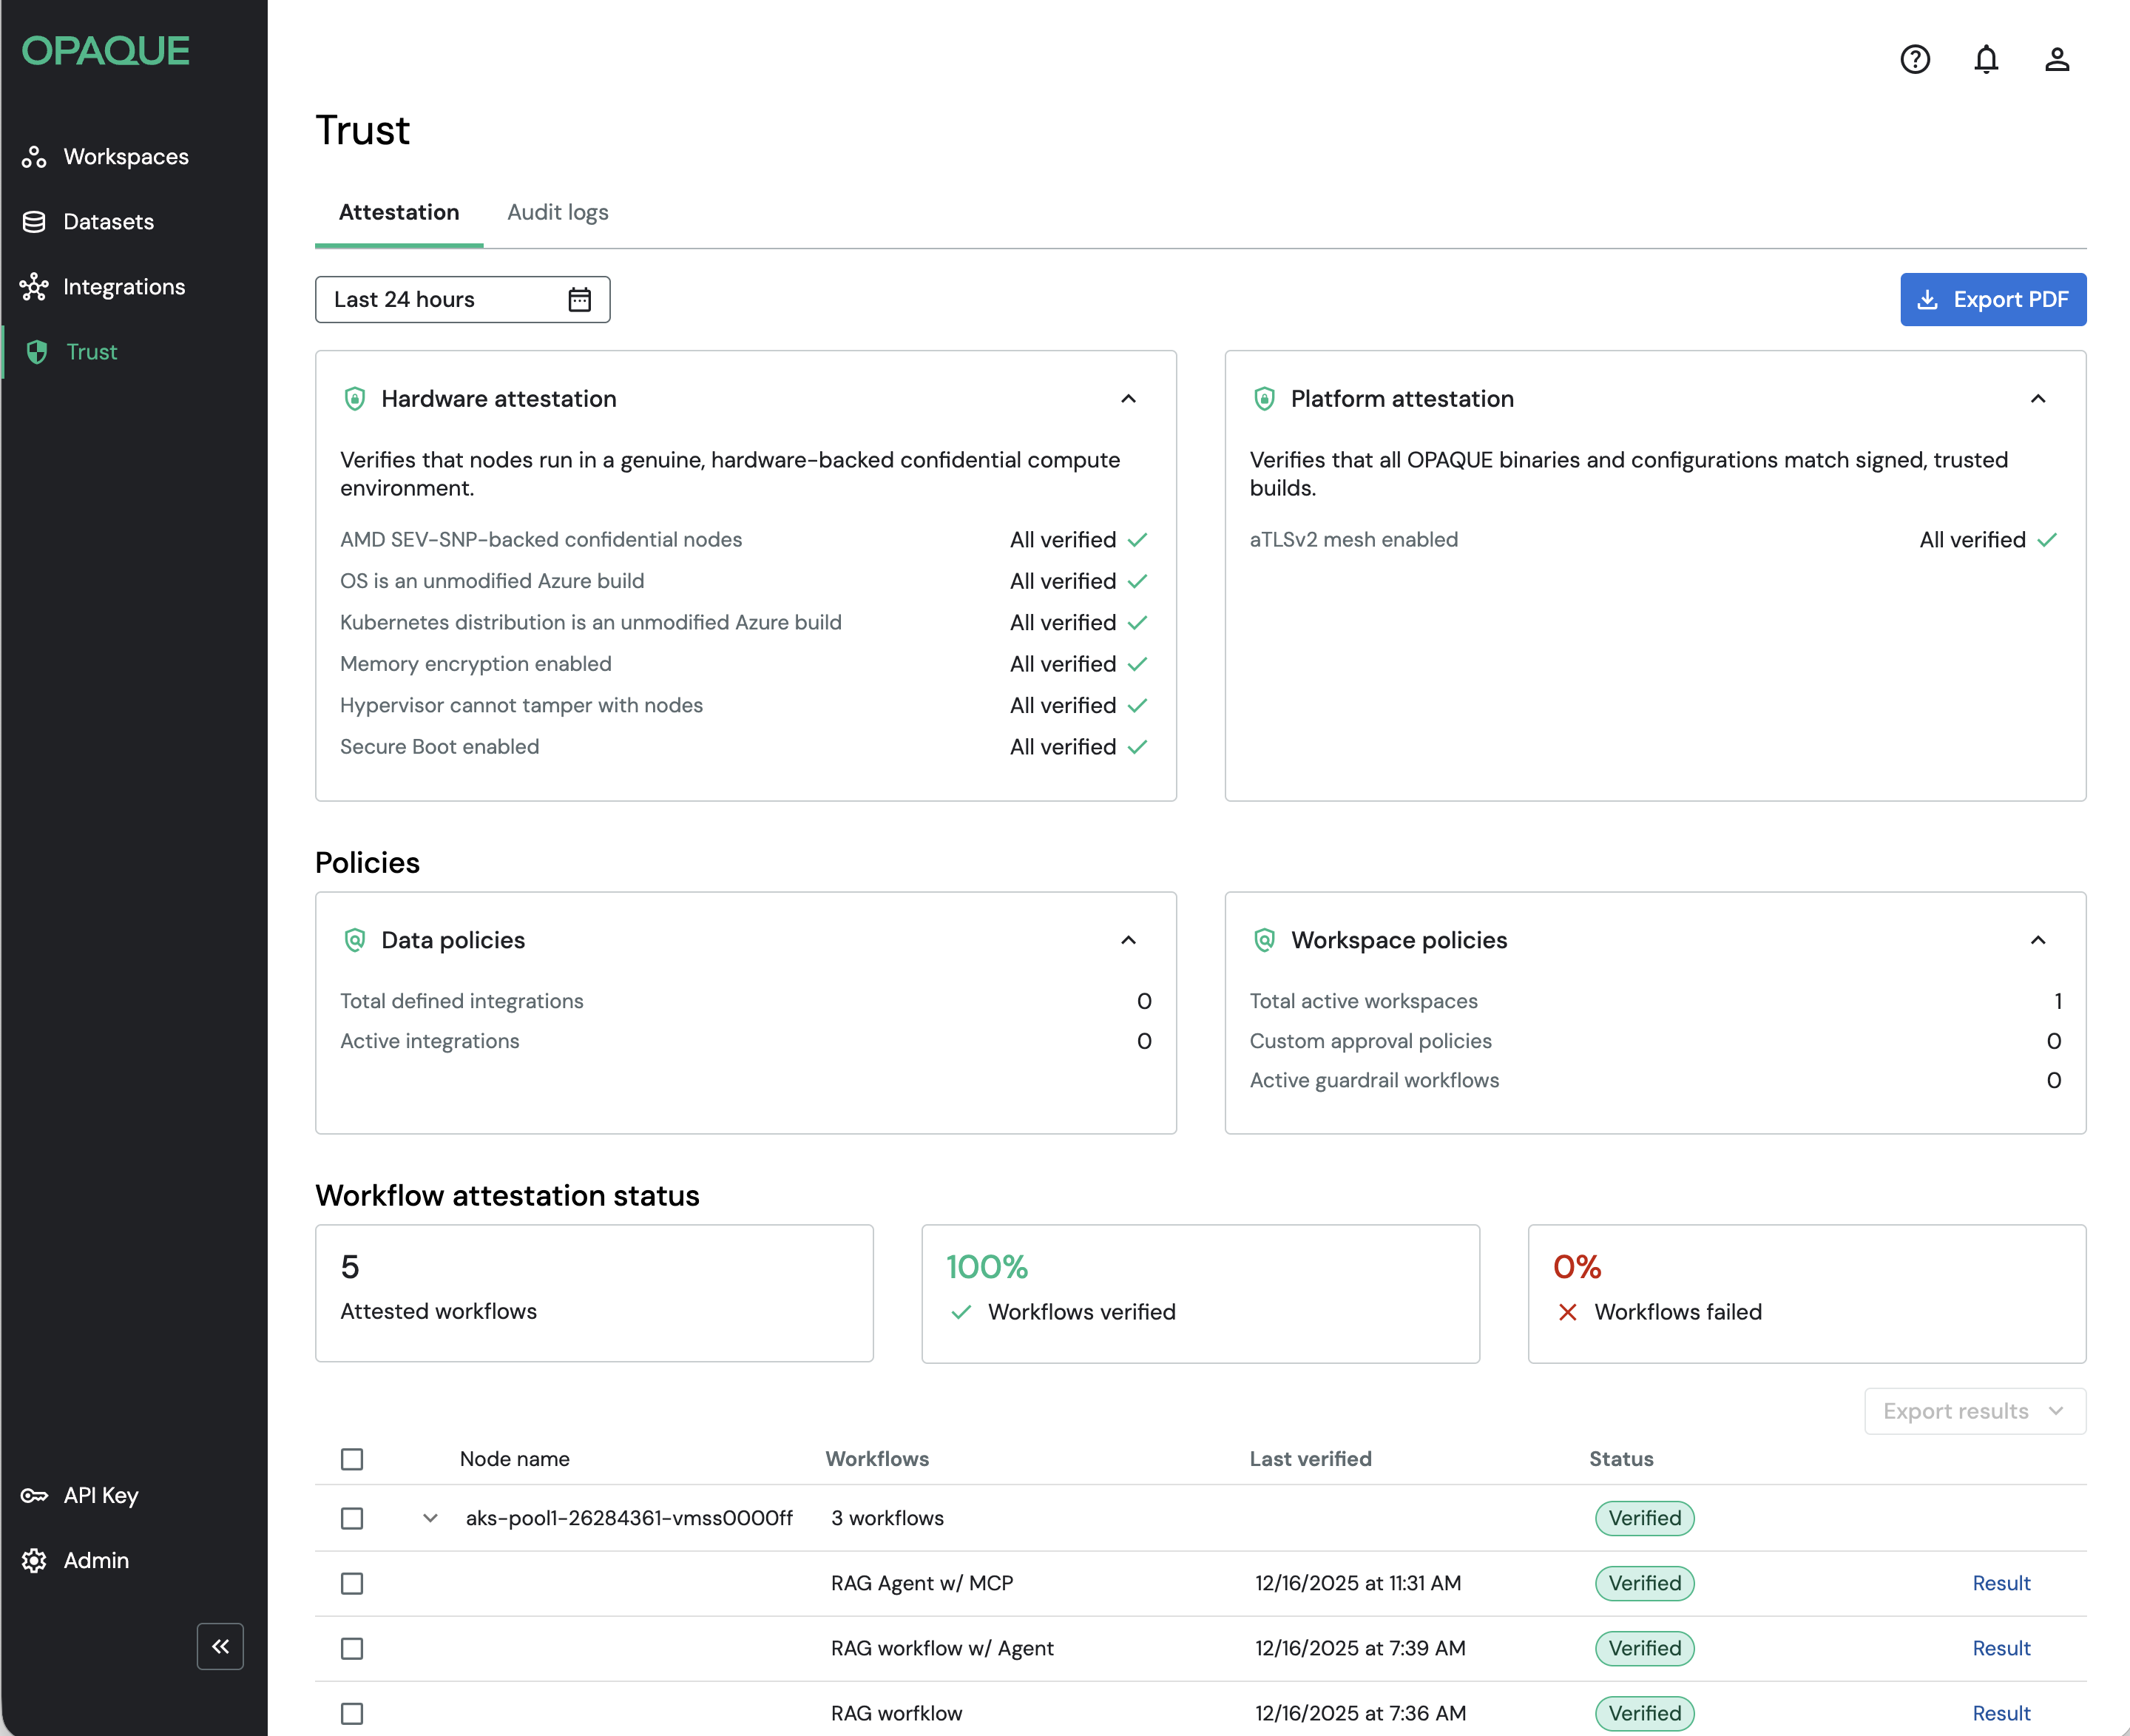Open Result link for RAG workflow w/ Agent
The height and width of the screenshot is (1736, 2130).
coord(2000,1648)
